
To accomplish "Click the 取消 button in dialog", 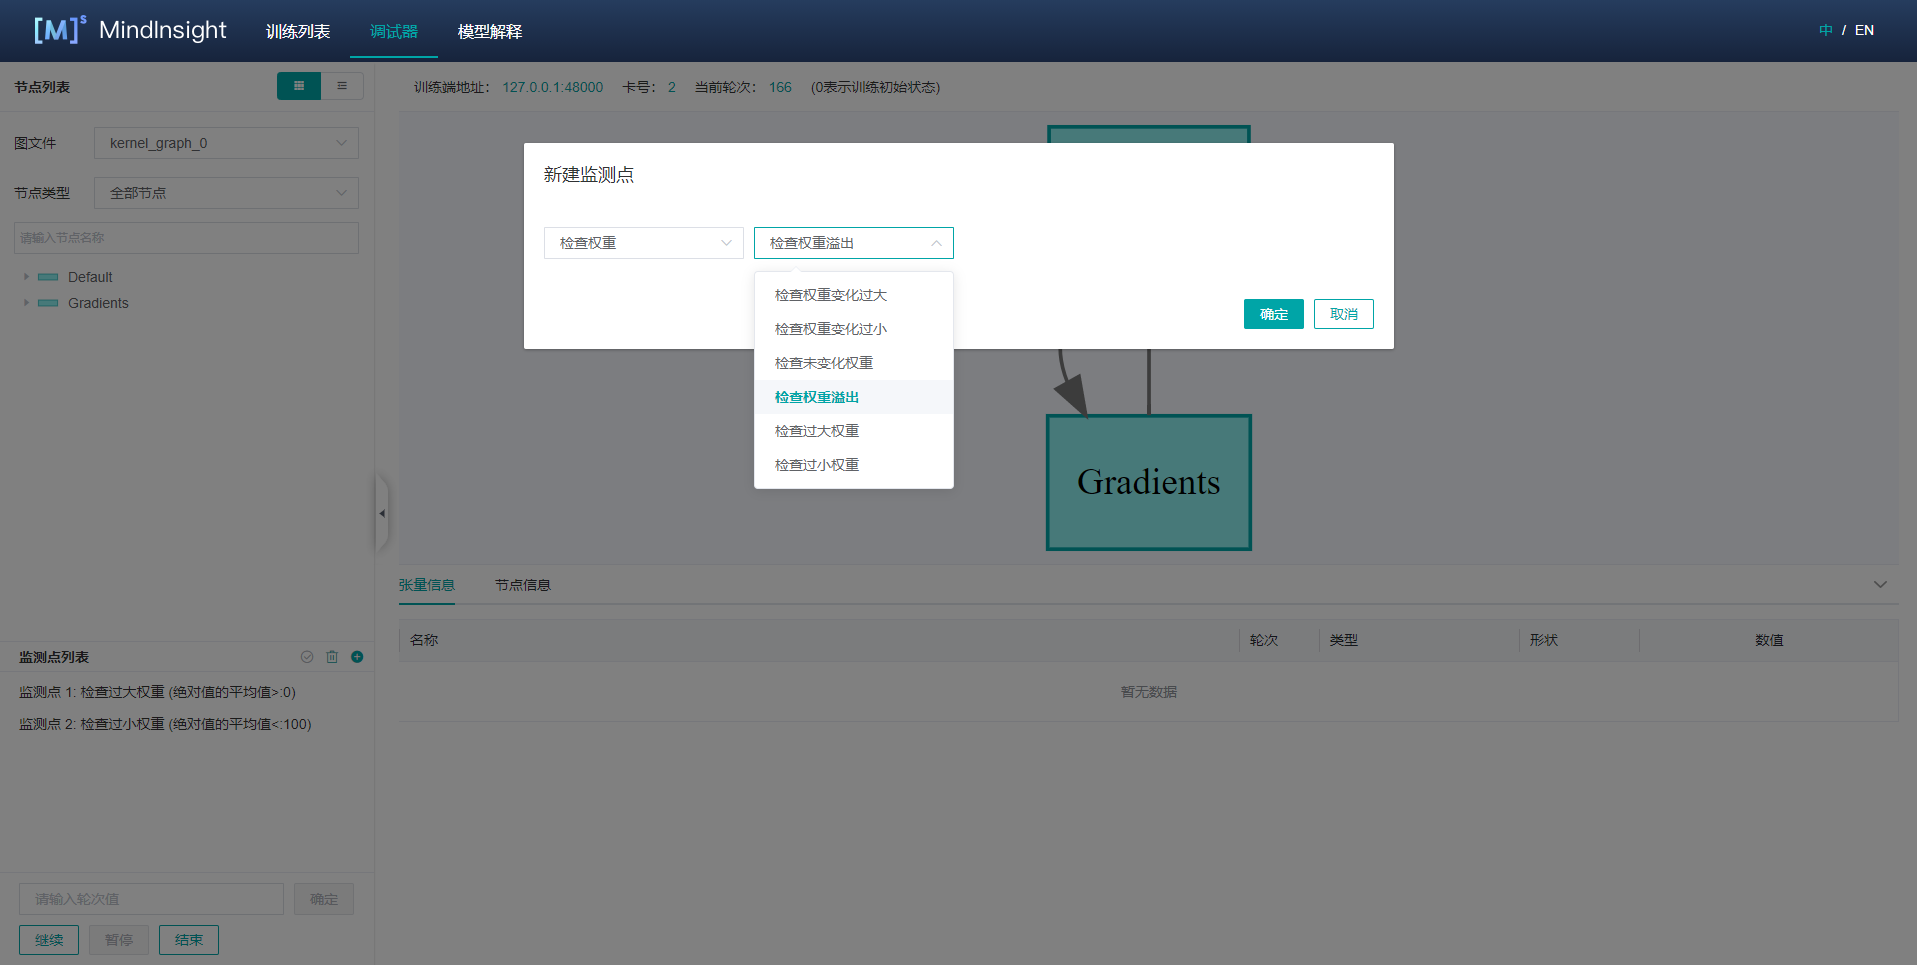I will [1343, 314].
